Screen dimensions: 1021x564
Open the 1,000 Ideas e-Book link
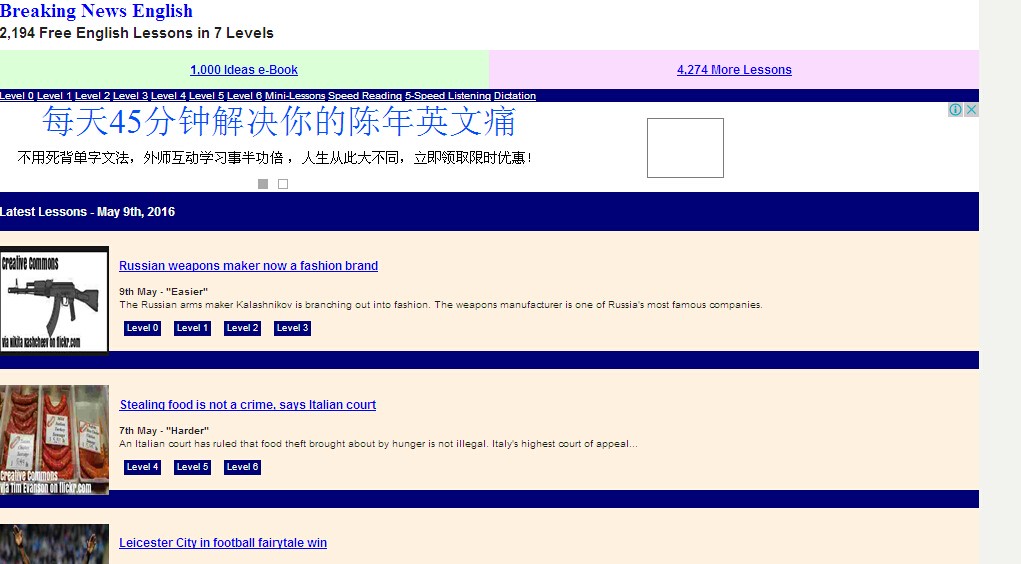coord(244,70)
